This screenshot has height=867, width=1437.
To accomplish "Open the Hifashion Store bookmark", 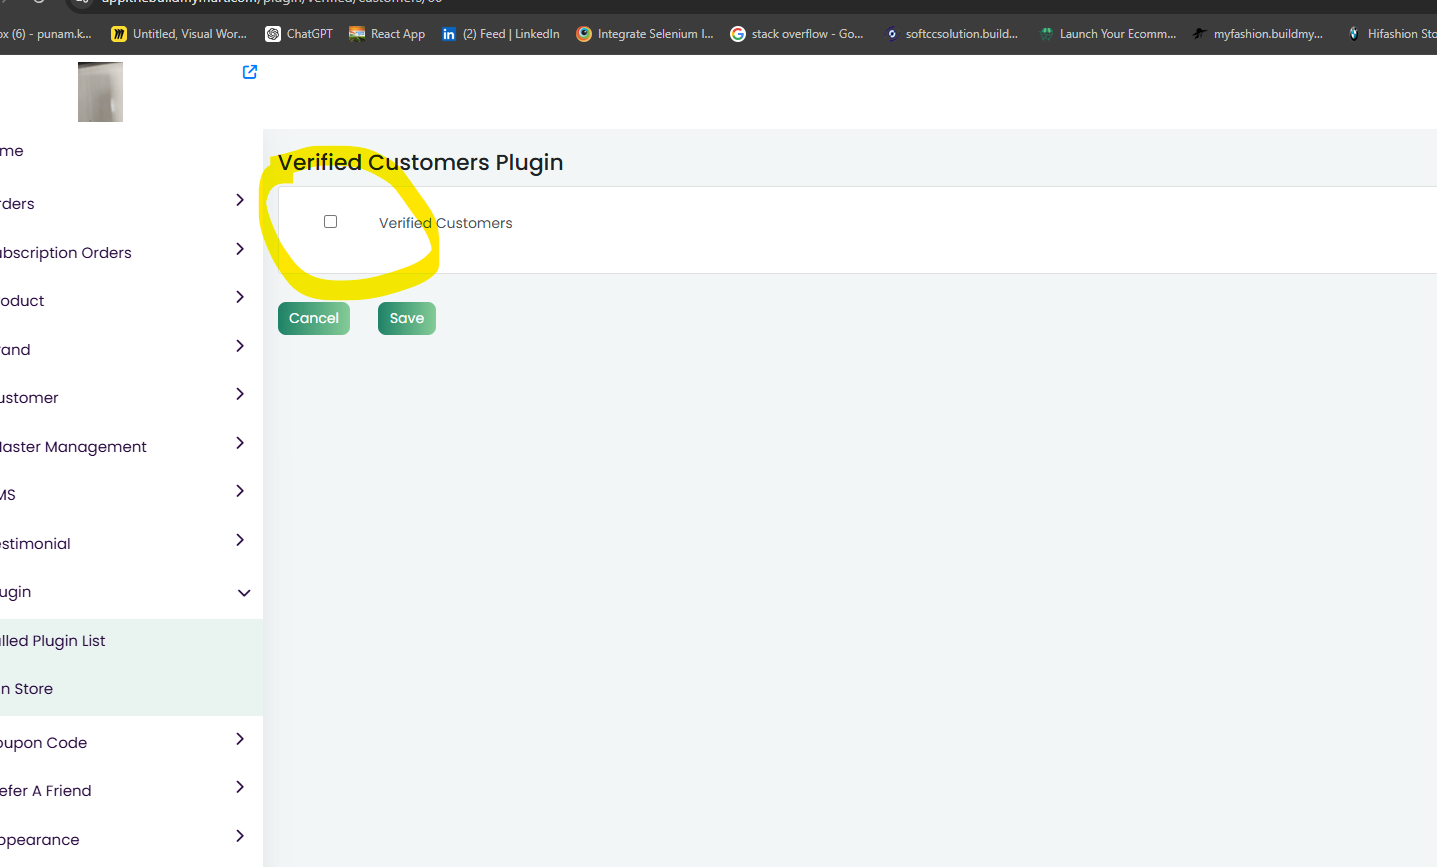I will (x=1392, y=34).
